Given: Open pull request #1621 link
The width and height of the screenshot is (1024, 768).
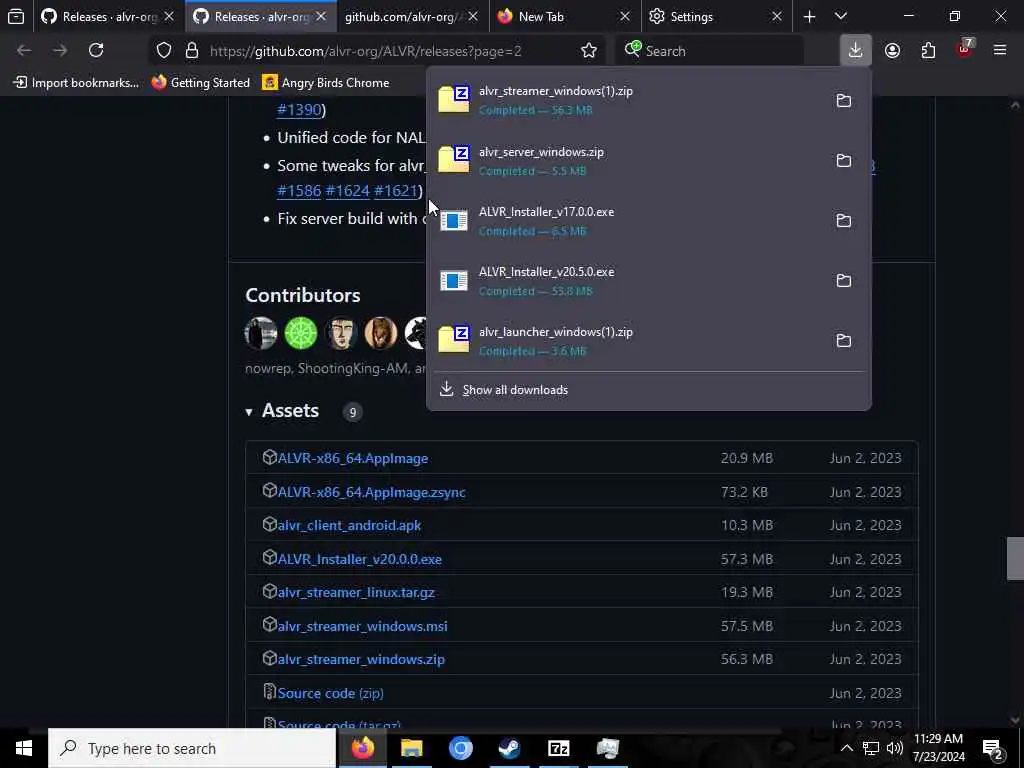Looking at the screenshot, I should 396,191.
